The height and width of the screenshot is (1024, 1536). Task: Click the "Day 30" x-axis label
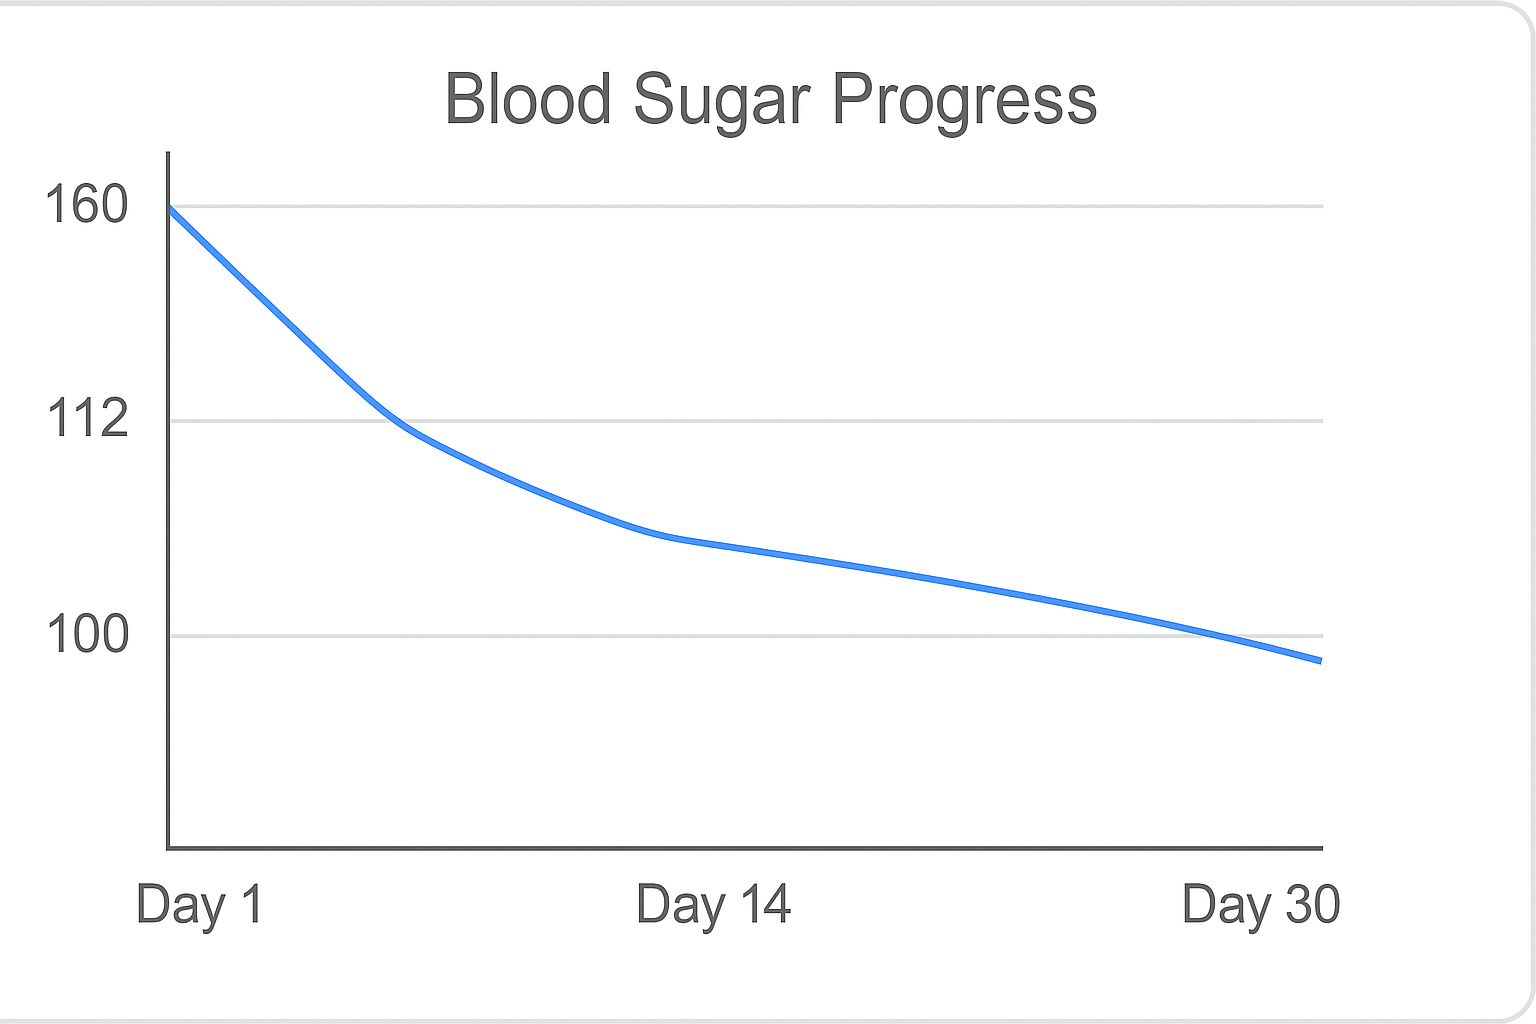pyautogui.click(x=1260, y=905)
